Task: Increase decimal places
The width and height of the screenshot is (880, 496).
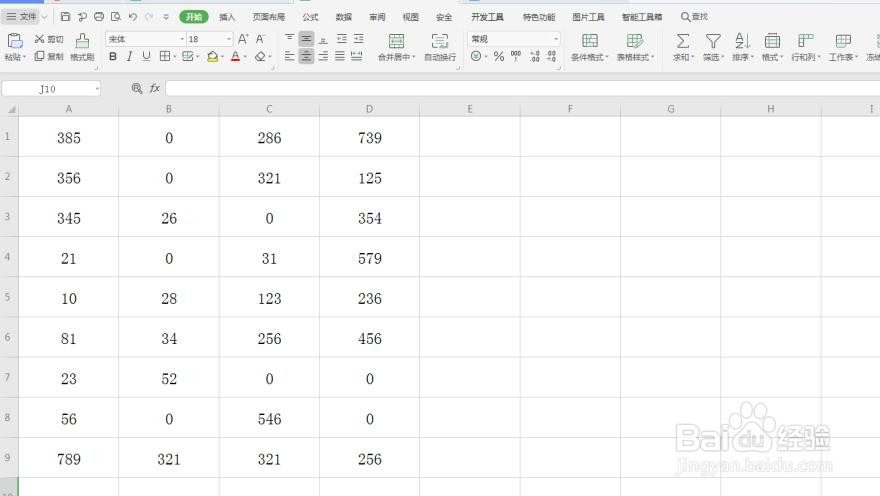Action: 535,56
